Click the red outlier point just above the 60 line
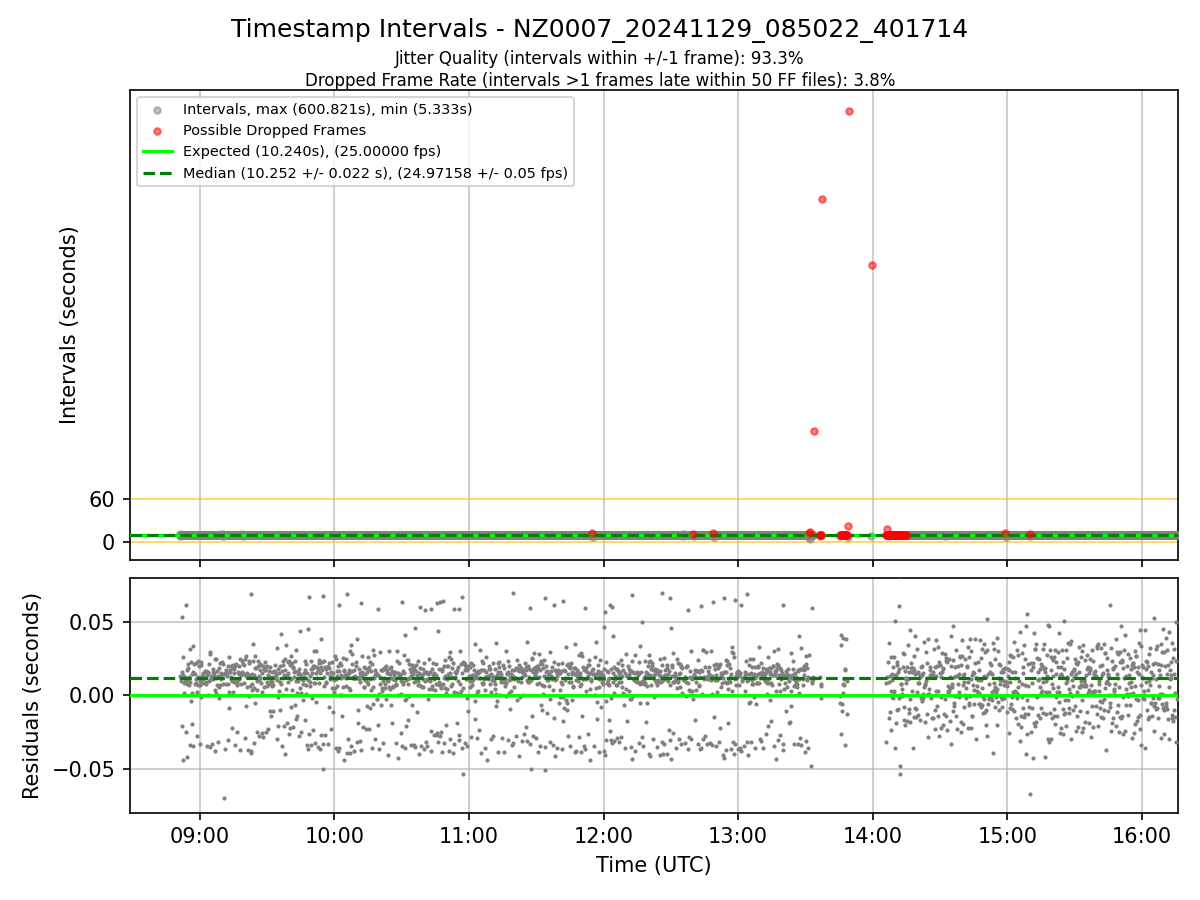1200x900 pixels. pyautogui.click(x=814, y=431)
